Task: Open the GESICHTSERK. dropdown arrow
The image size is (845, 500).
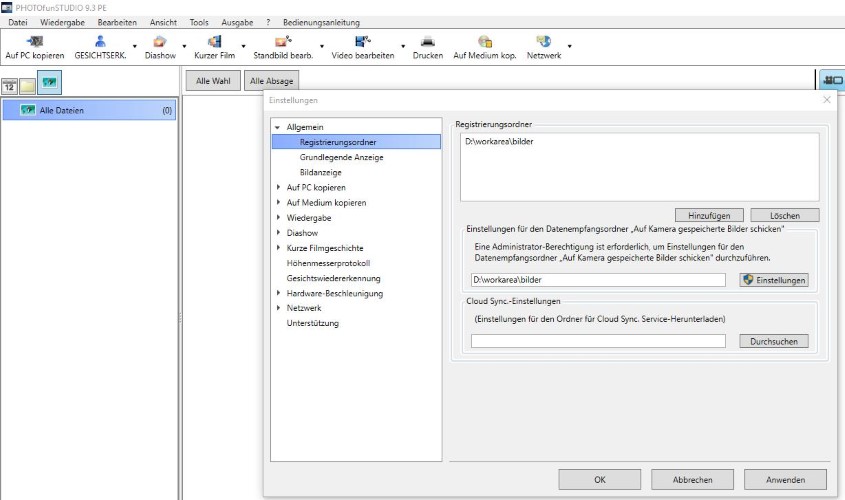Action: [x=135, y=47]
